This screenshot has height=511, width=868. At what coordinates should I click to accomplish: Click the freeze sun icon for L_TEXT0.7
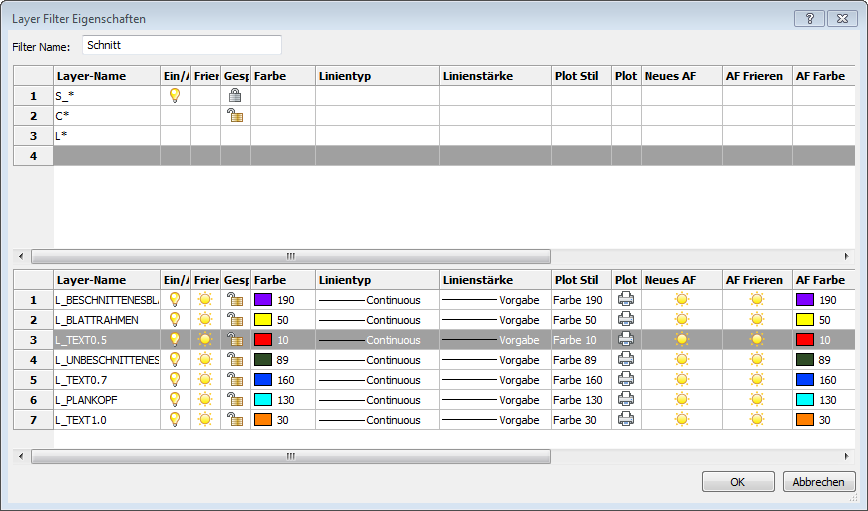(205, 380)
